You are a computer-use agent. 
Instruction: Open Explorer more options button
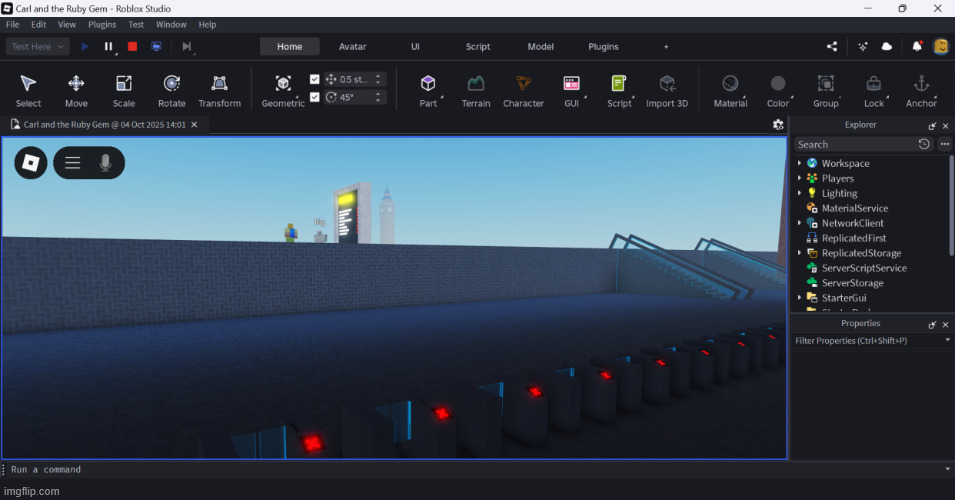945,144
